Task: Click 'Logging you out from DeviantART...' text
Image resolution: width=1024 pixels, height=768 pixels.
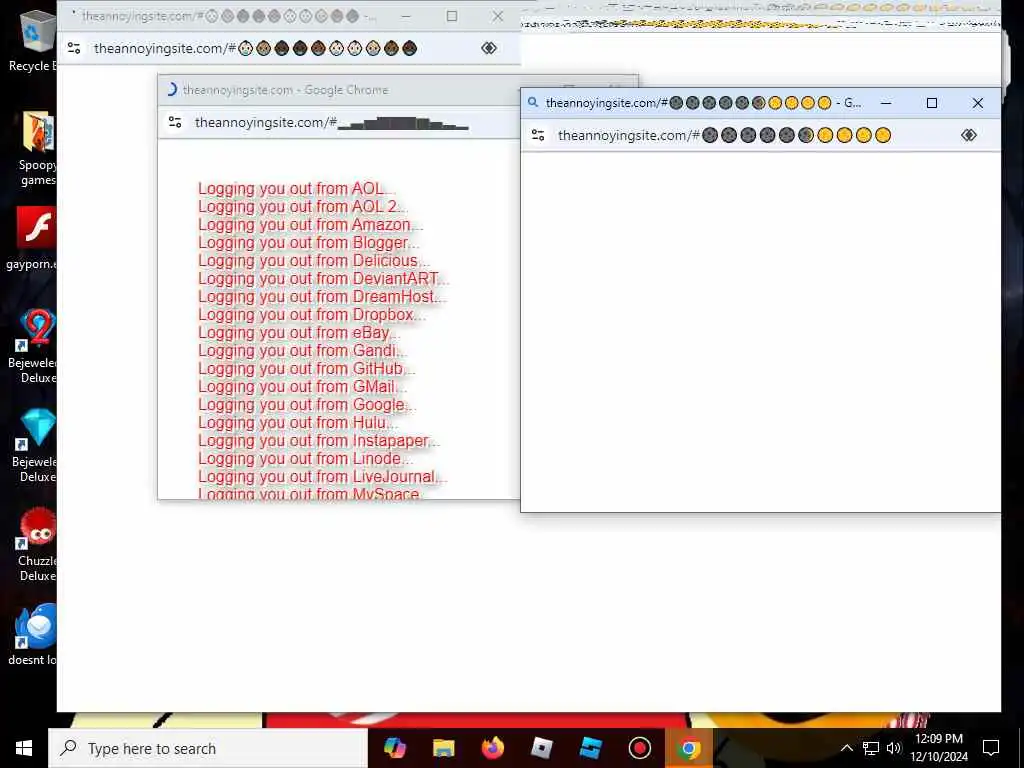Action: tap(323, 279)
